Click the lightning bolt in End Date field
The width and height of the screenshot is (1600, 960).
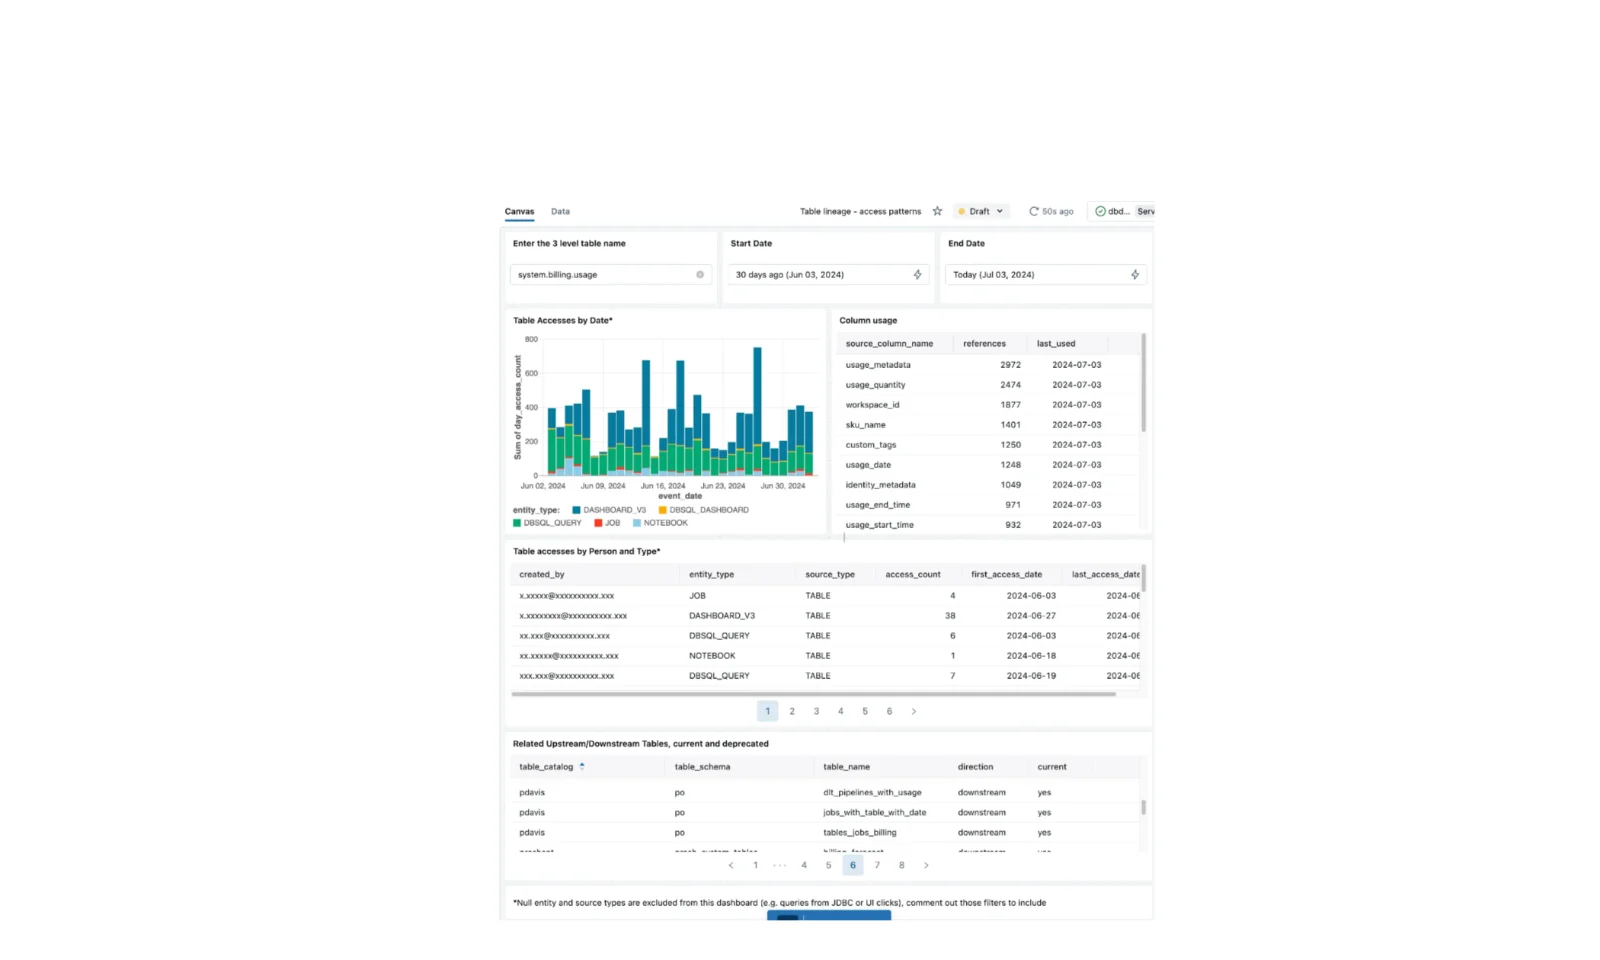(x=1134, y=274)
